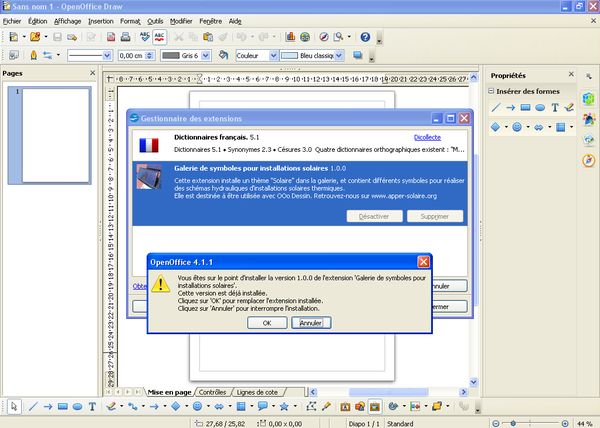Click OK to replace installed extension
600x428 pixels.
click(x=267, y=323)
